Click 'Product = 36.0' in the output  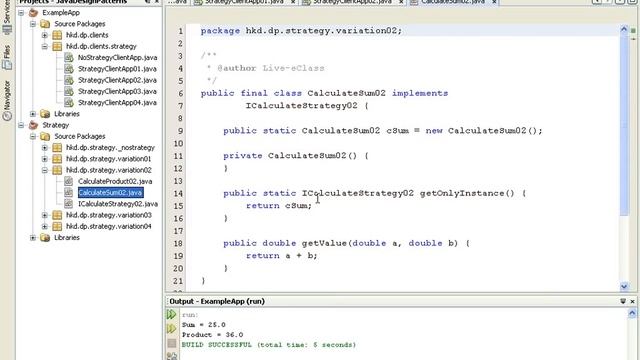pos(212,335)
